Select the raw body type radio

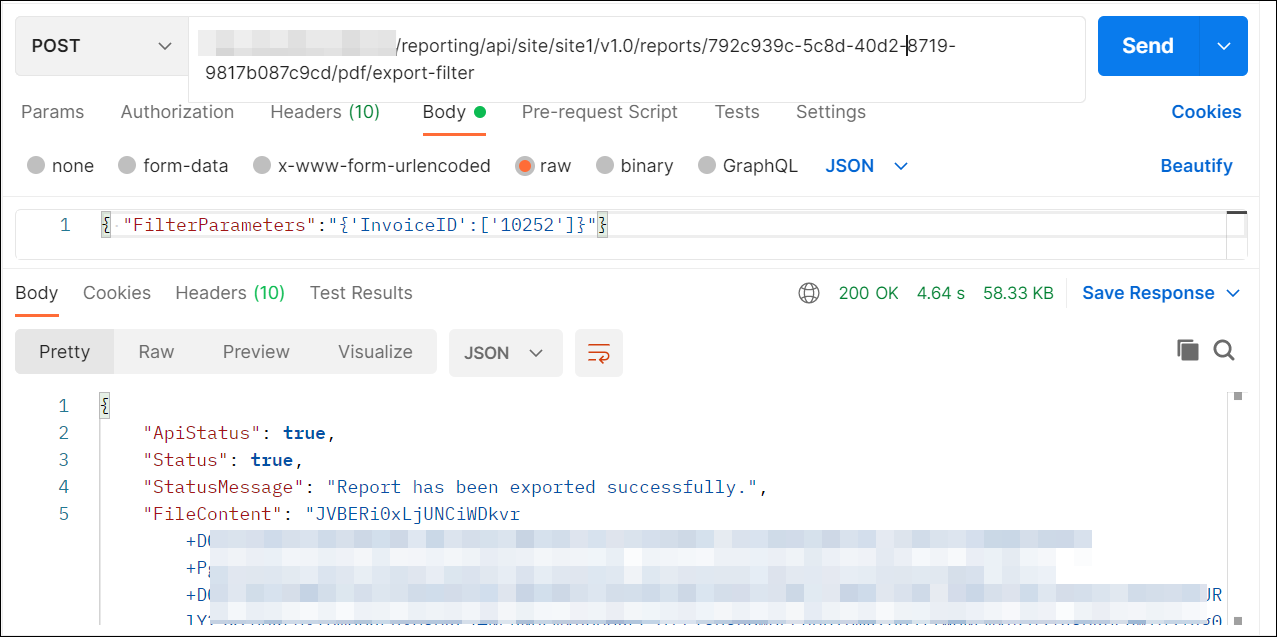tap(524, 166)
